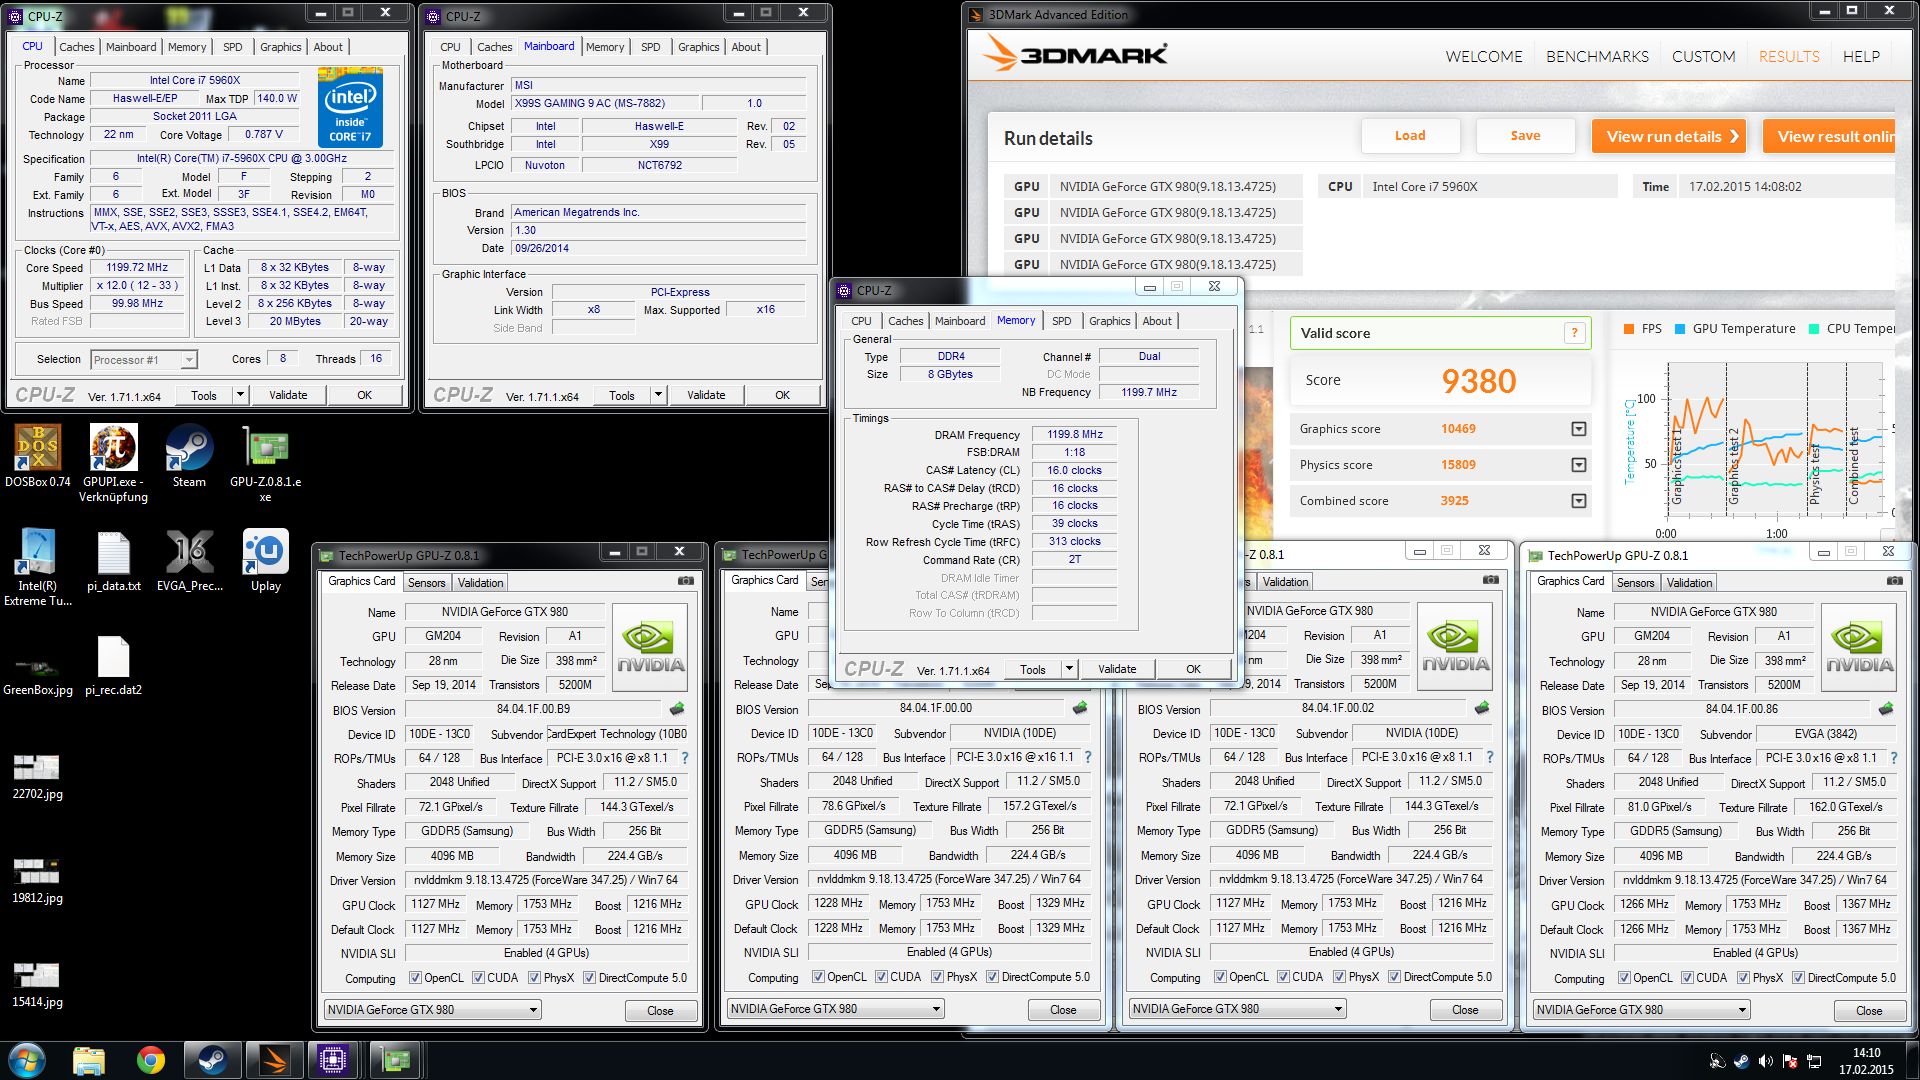Launch Steam from desktop icon
The width and height of the screenshot is (1920, 1080).
pos(189,455)
